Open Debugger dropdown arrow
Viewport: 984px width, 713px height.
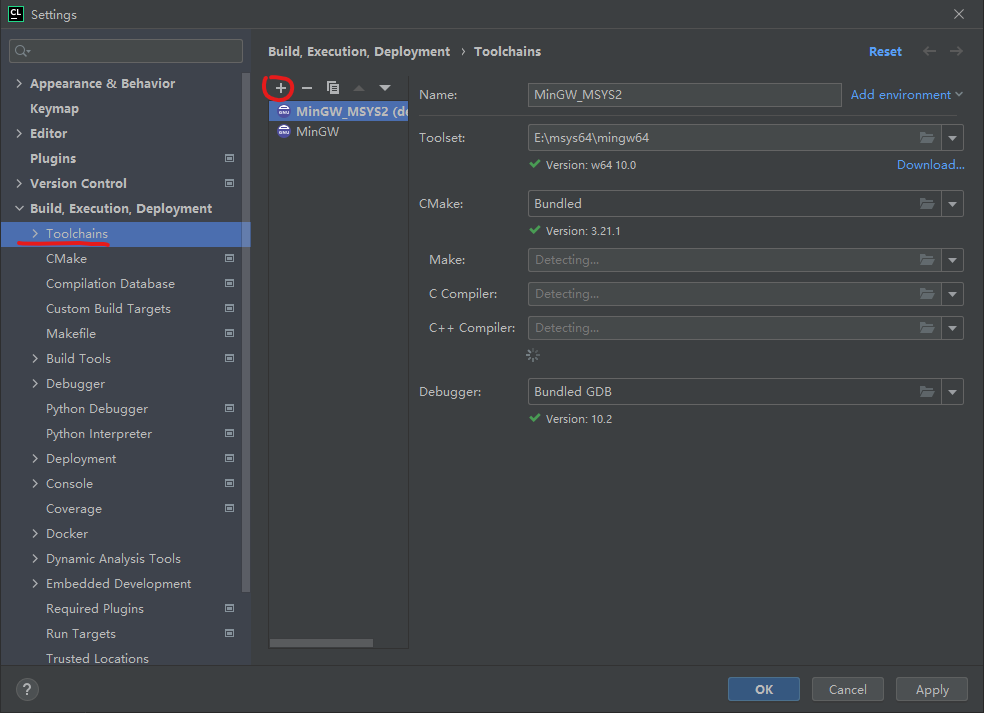[x=953, y=392]
